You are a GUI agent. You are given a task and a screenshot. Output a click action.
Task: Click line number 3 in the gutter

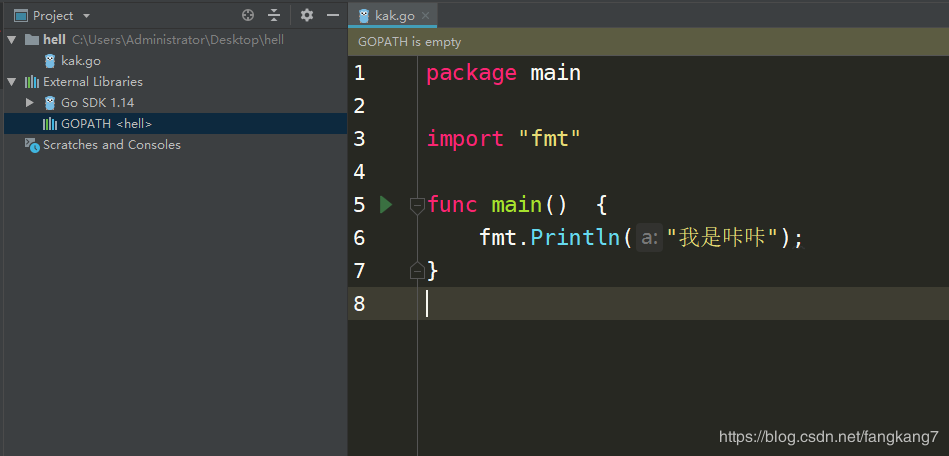(x=360, y=139)
